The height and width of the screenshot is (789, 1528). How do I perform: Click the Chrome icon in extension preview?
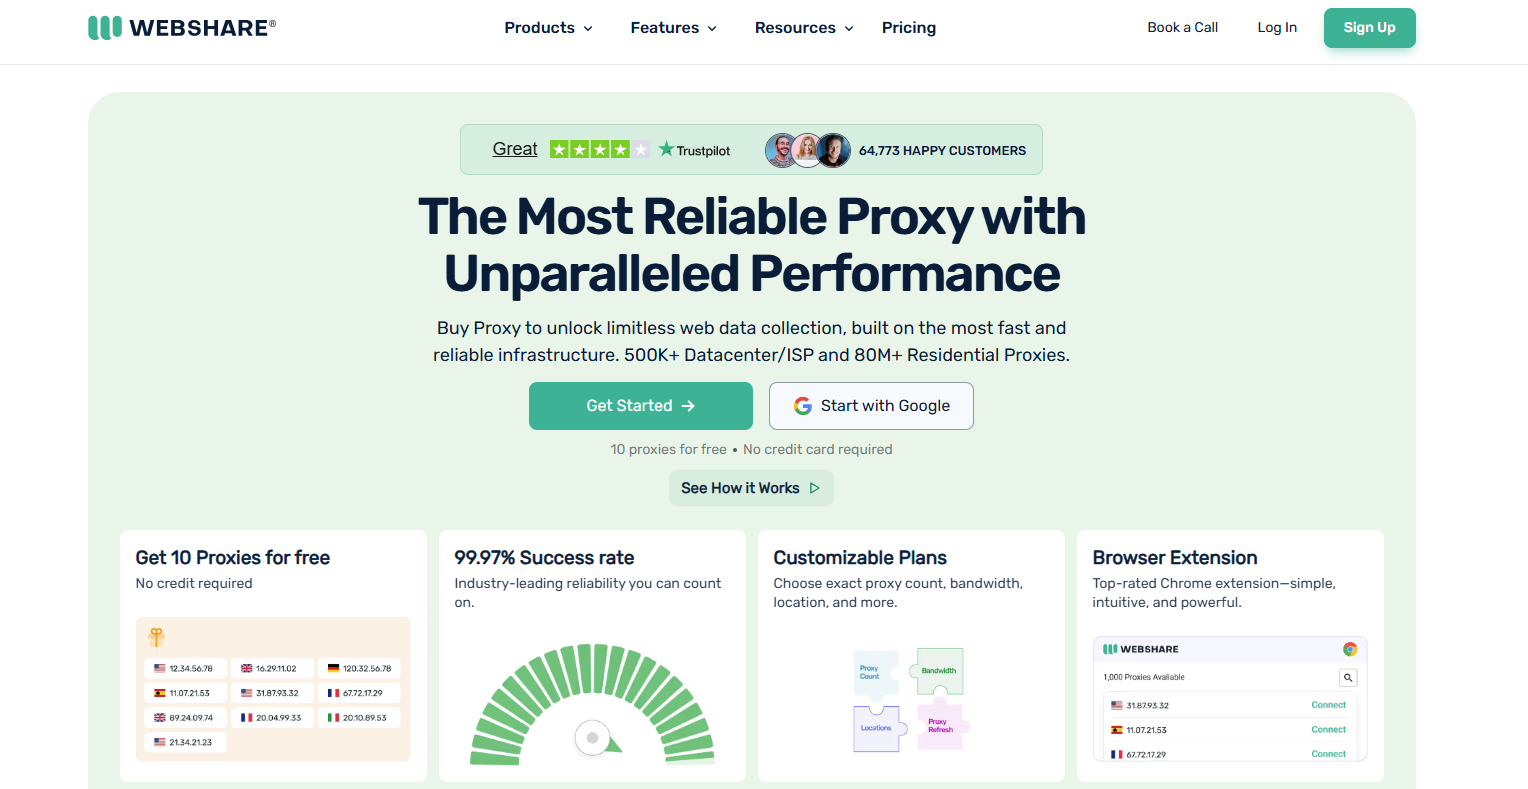(x=1349, y=649)
